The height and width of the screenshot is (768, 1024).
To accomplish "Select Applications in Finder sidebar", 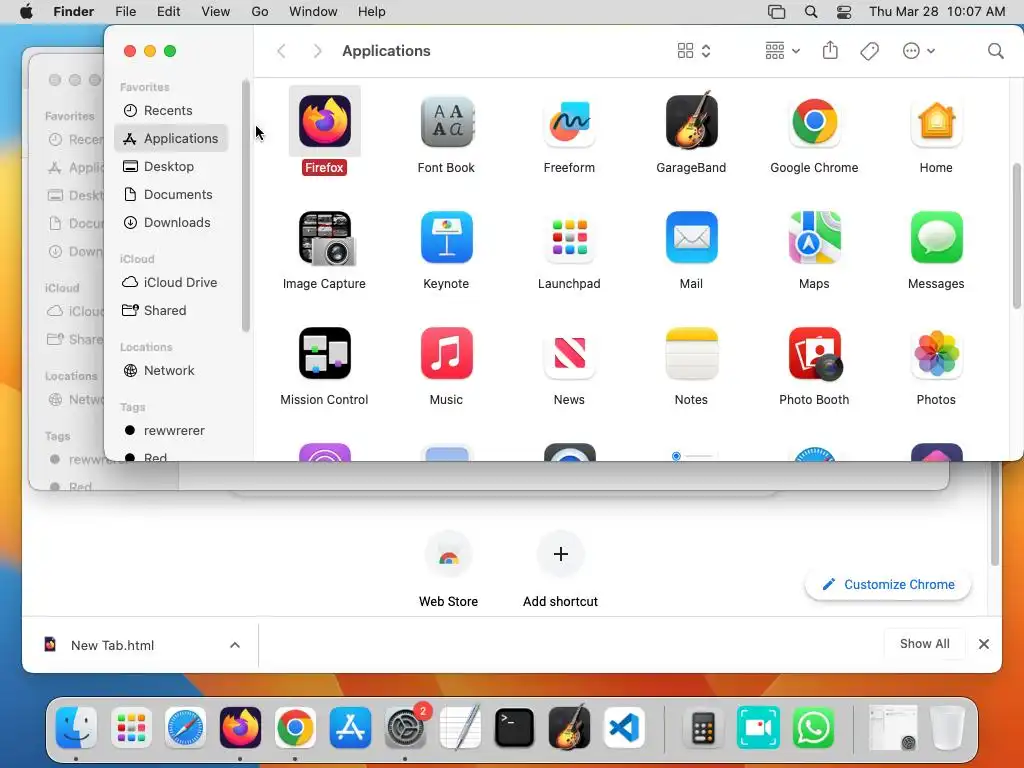I will click(171, 138).
